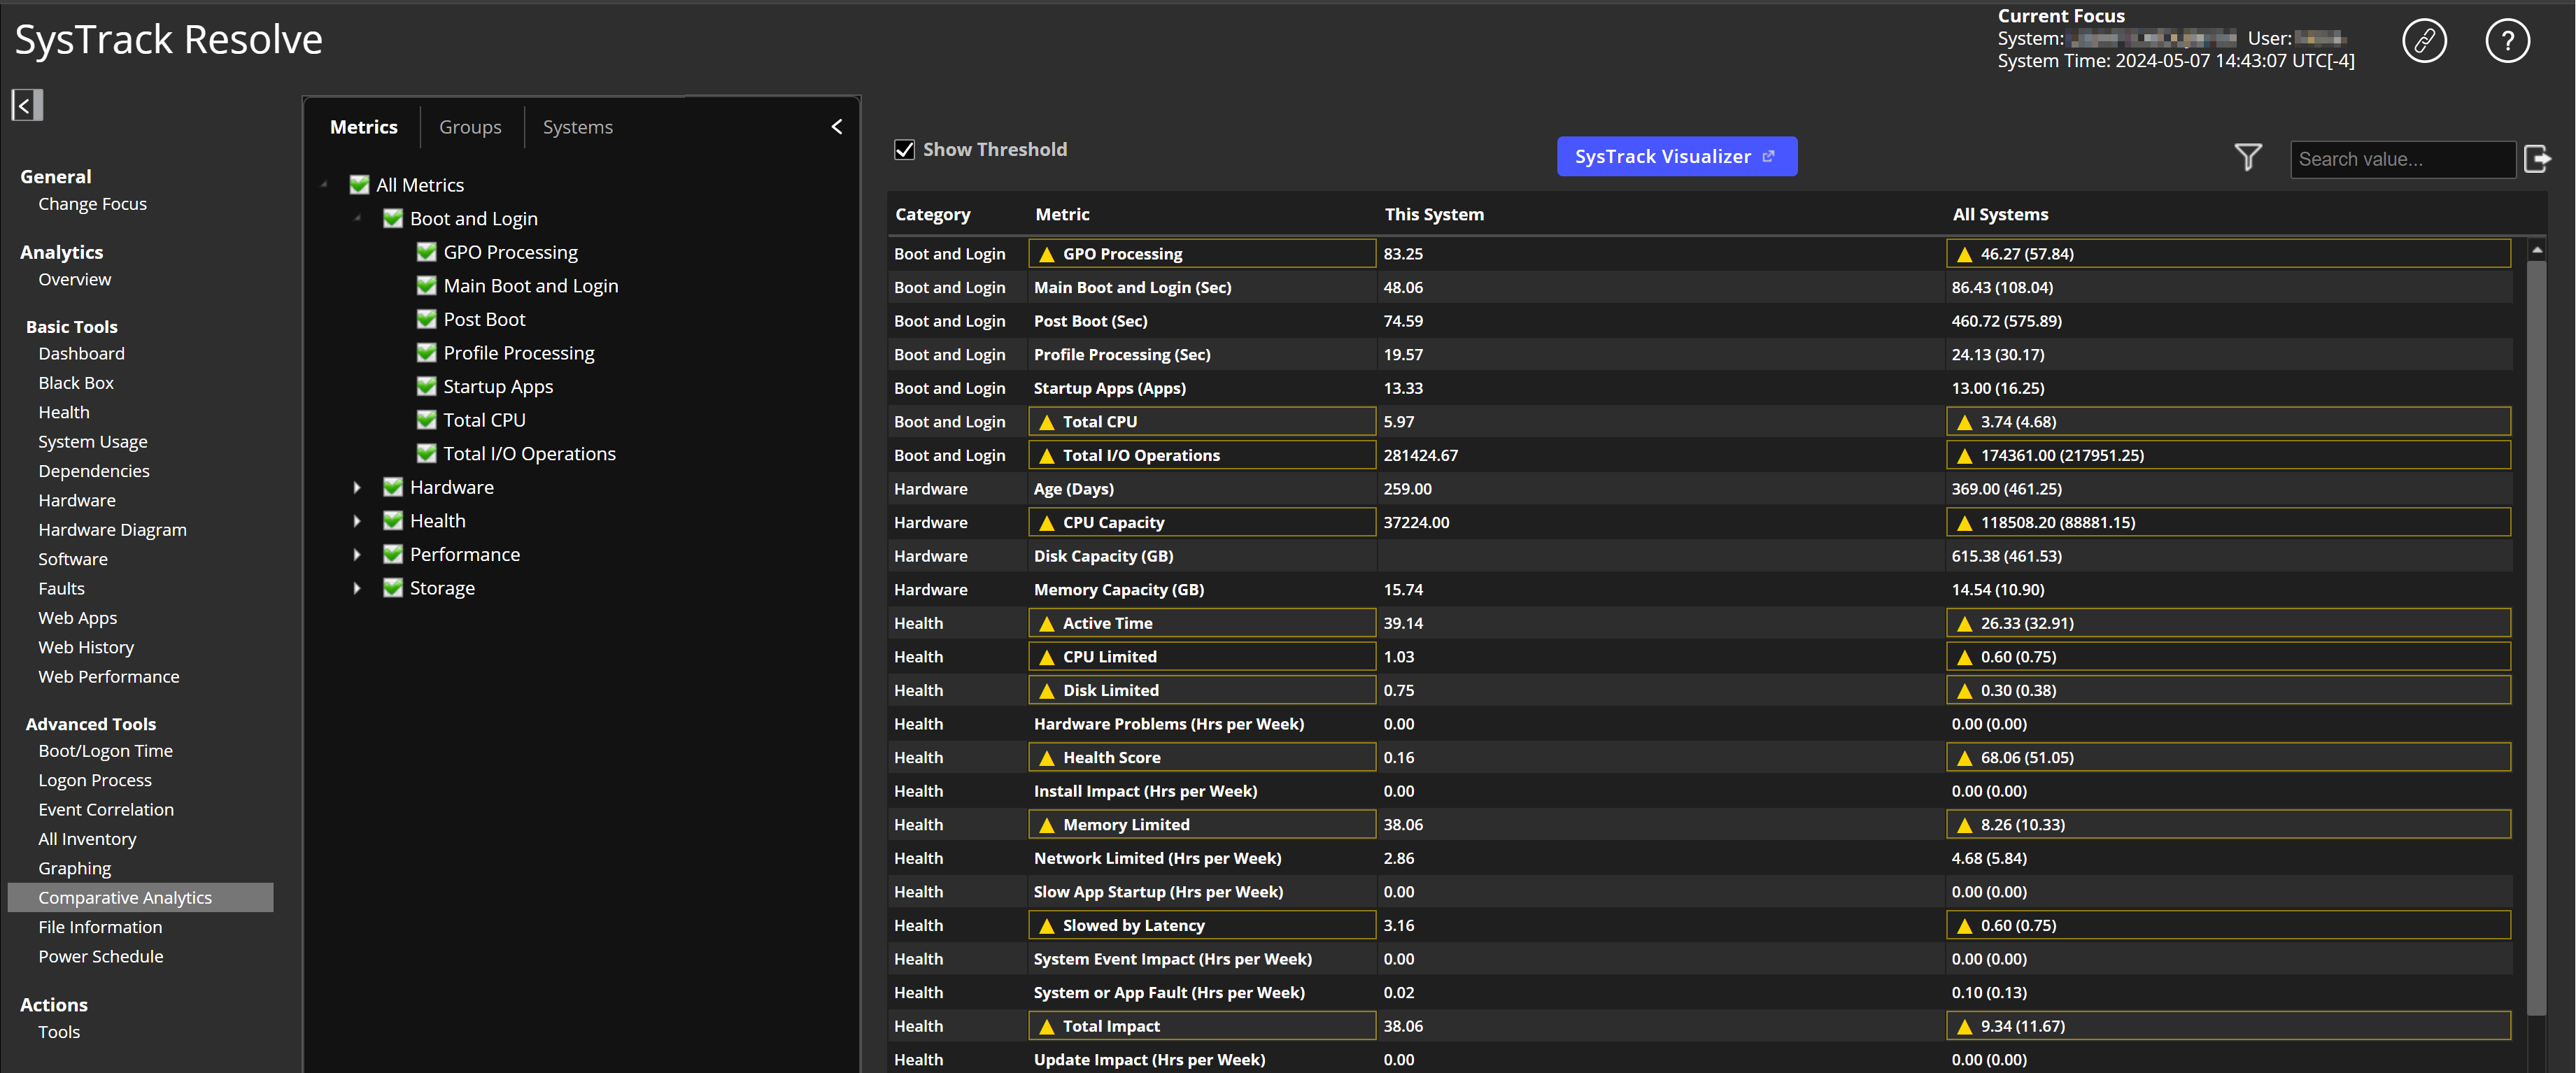Toggle the Show Threshold checkbox
This screenshot has height=1073, width=2576.
click(x=904, y=150)
